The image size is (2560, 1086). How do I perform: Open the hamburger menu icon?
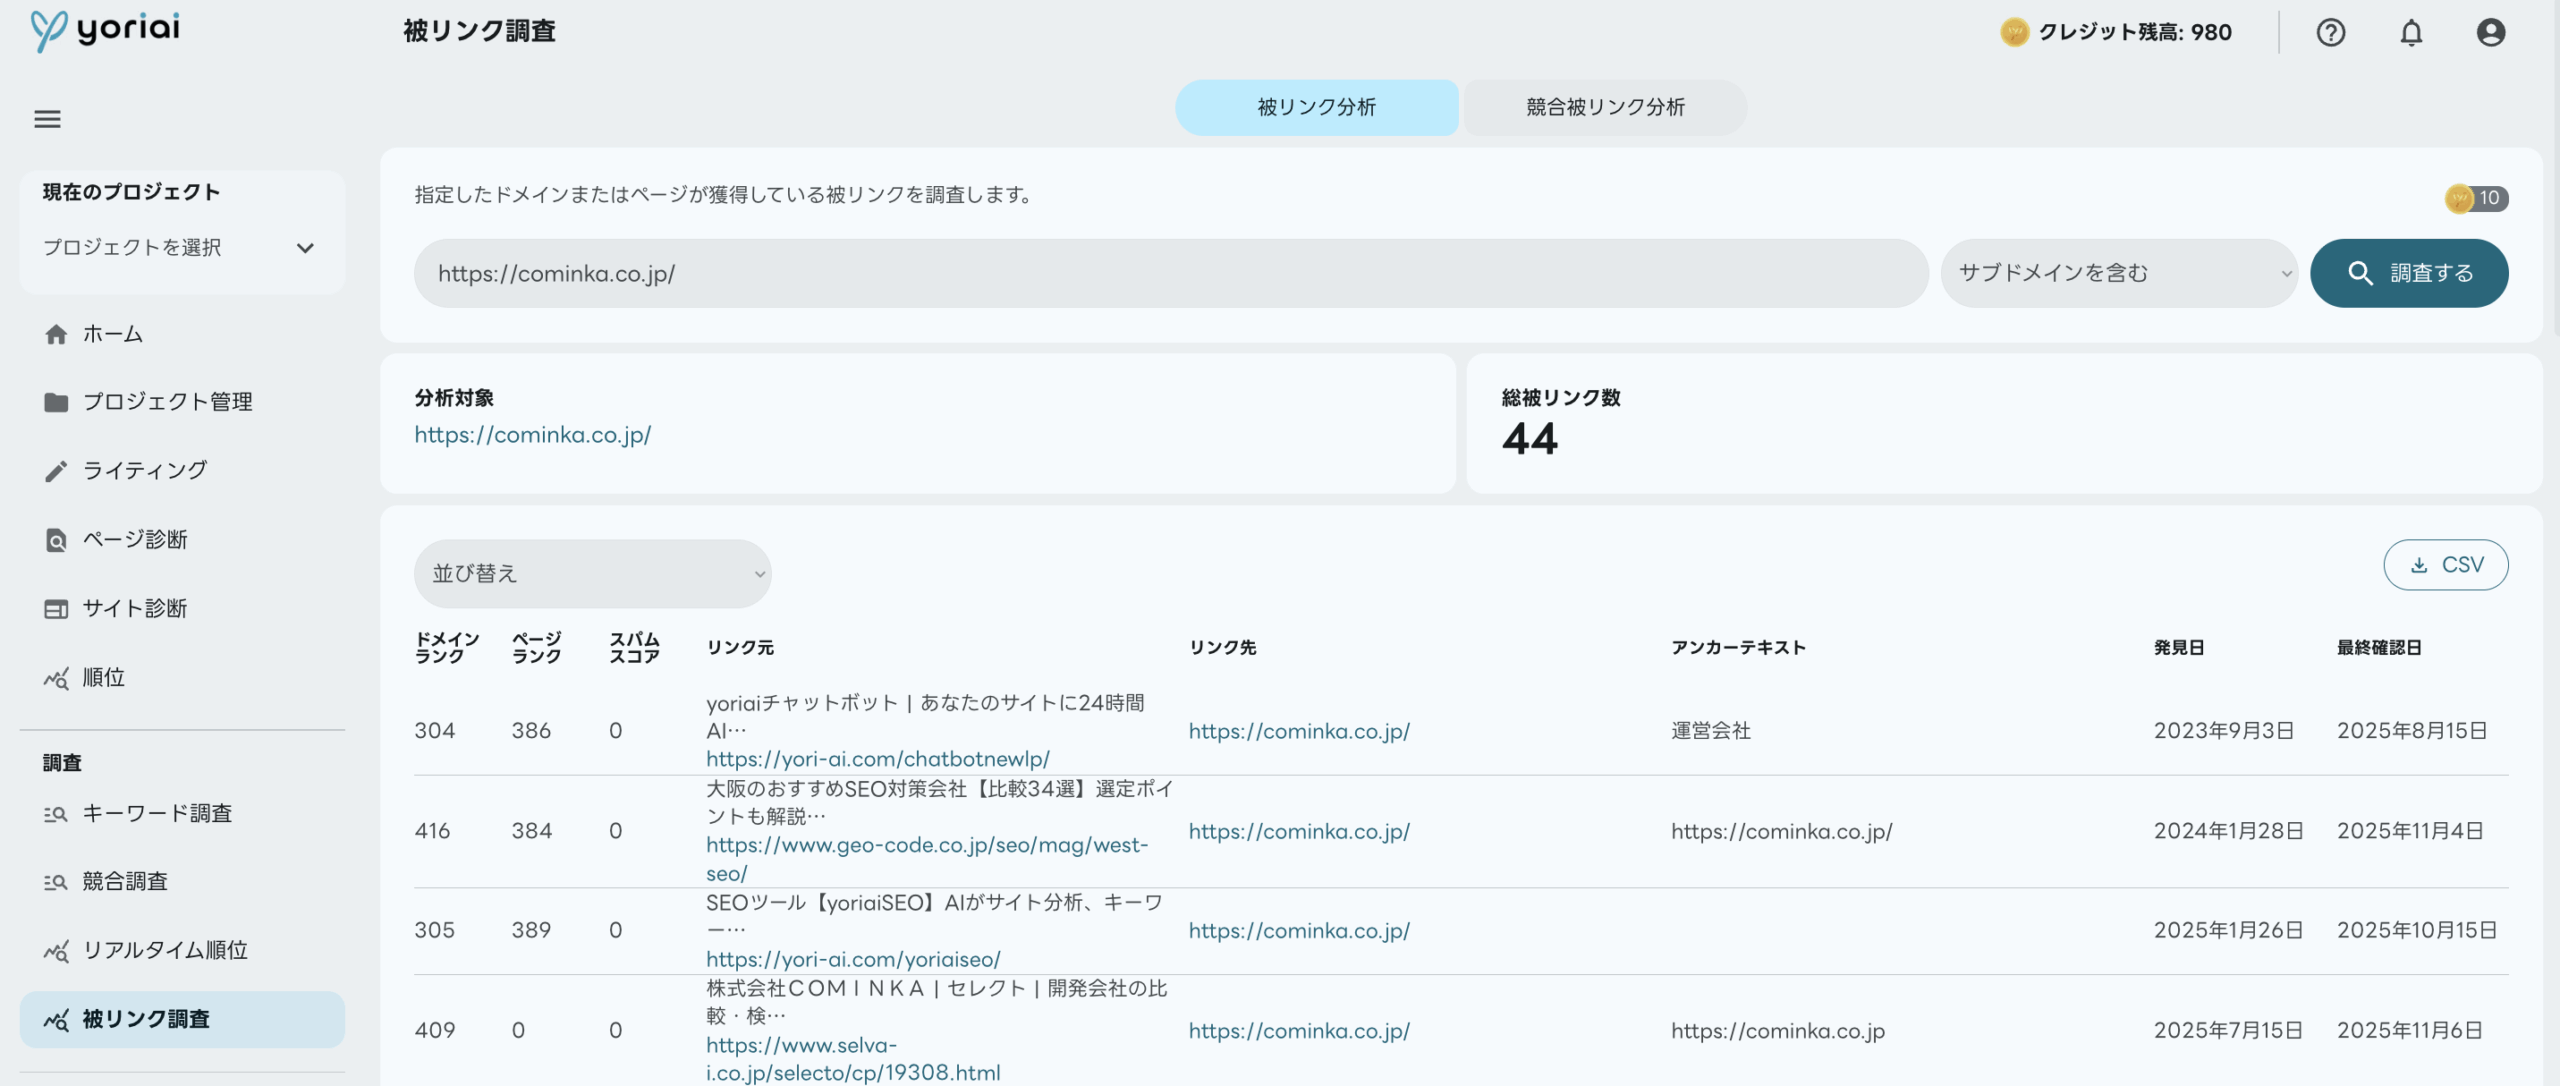(47, 119)
